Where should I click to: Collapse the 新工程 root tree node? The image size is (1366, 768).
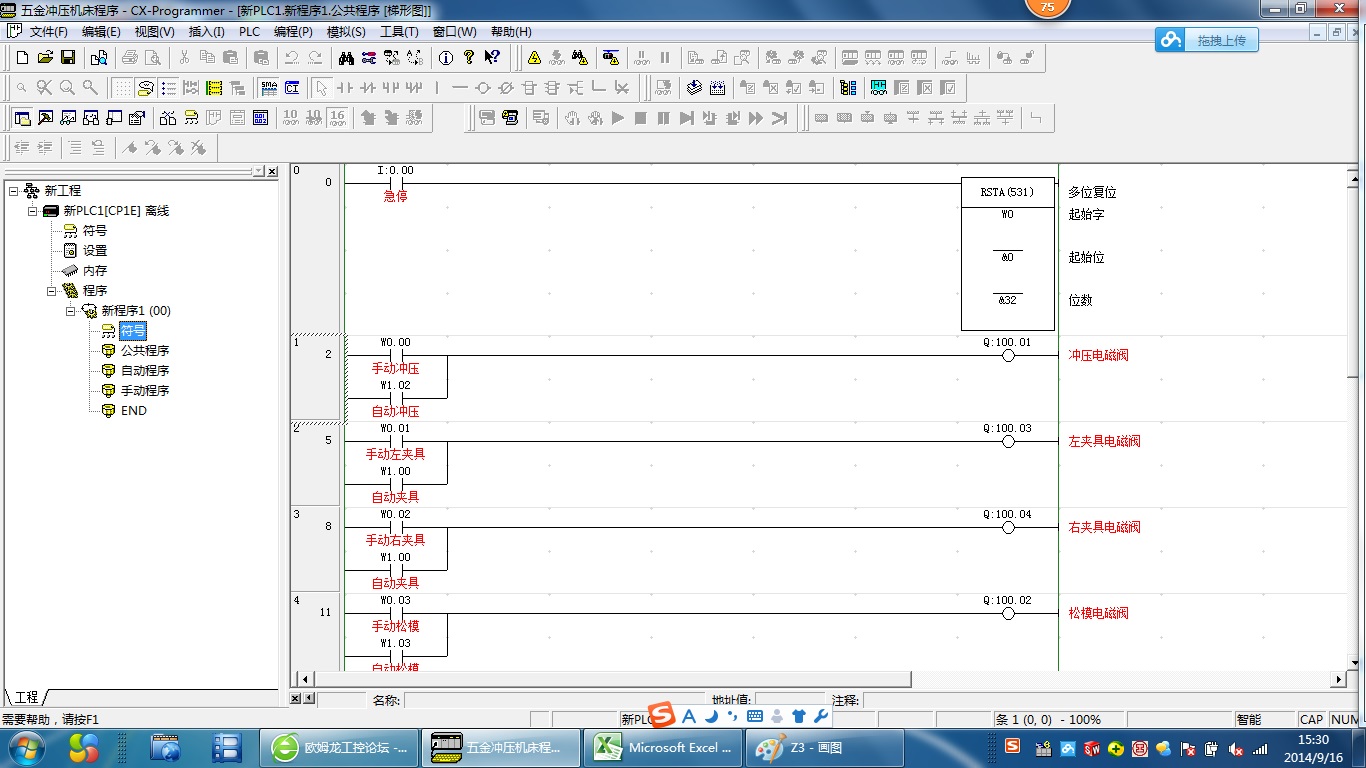tap(13, 191)
